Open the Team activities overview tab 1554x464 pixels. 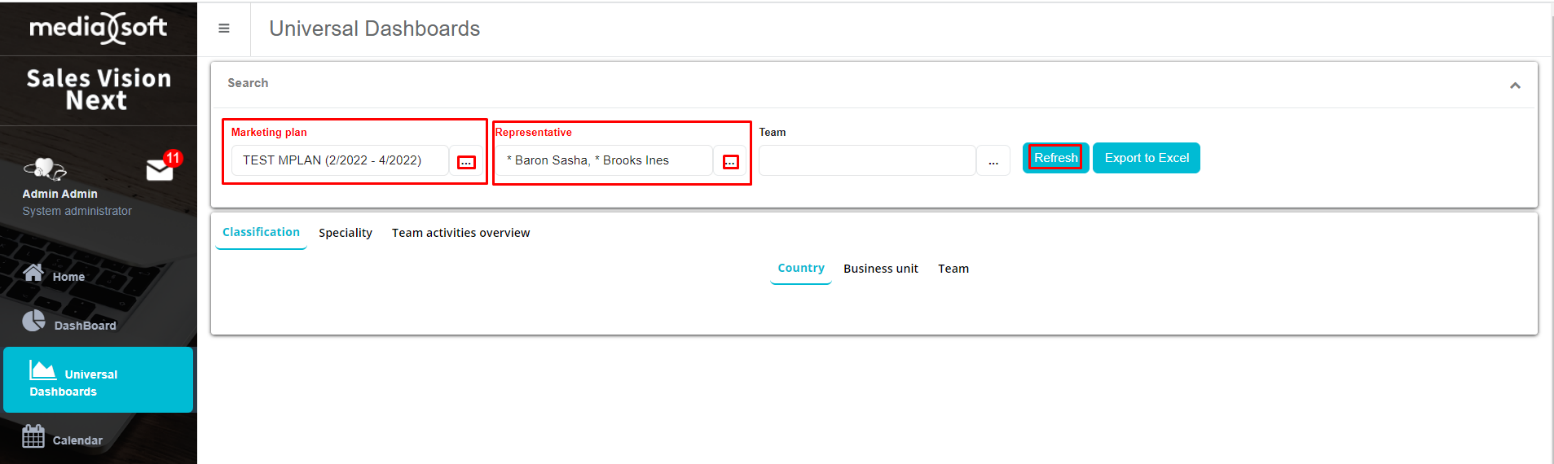[x=460, y=233]
